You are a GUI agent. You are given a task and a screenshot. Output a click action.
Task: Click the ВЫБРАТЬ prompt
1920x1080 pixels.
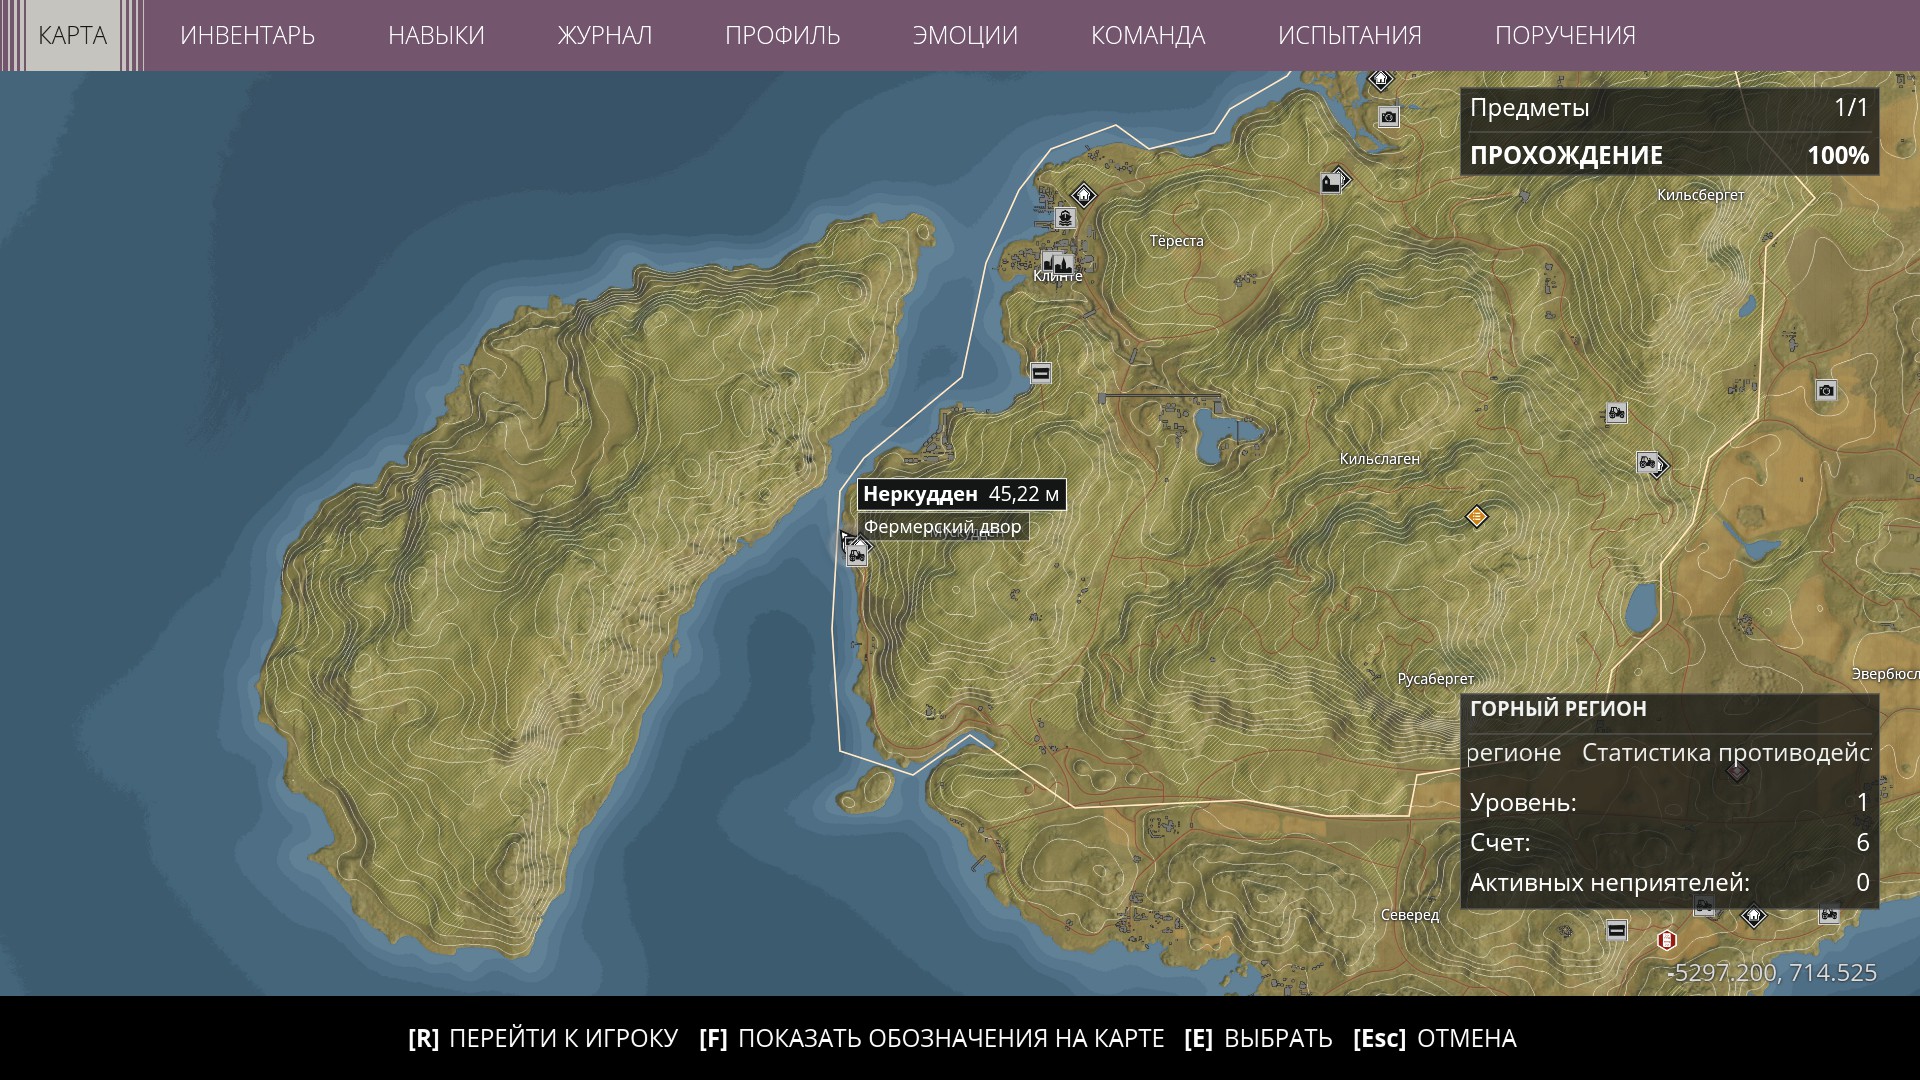1258,1038
